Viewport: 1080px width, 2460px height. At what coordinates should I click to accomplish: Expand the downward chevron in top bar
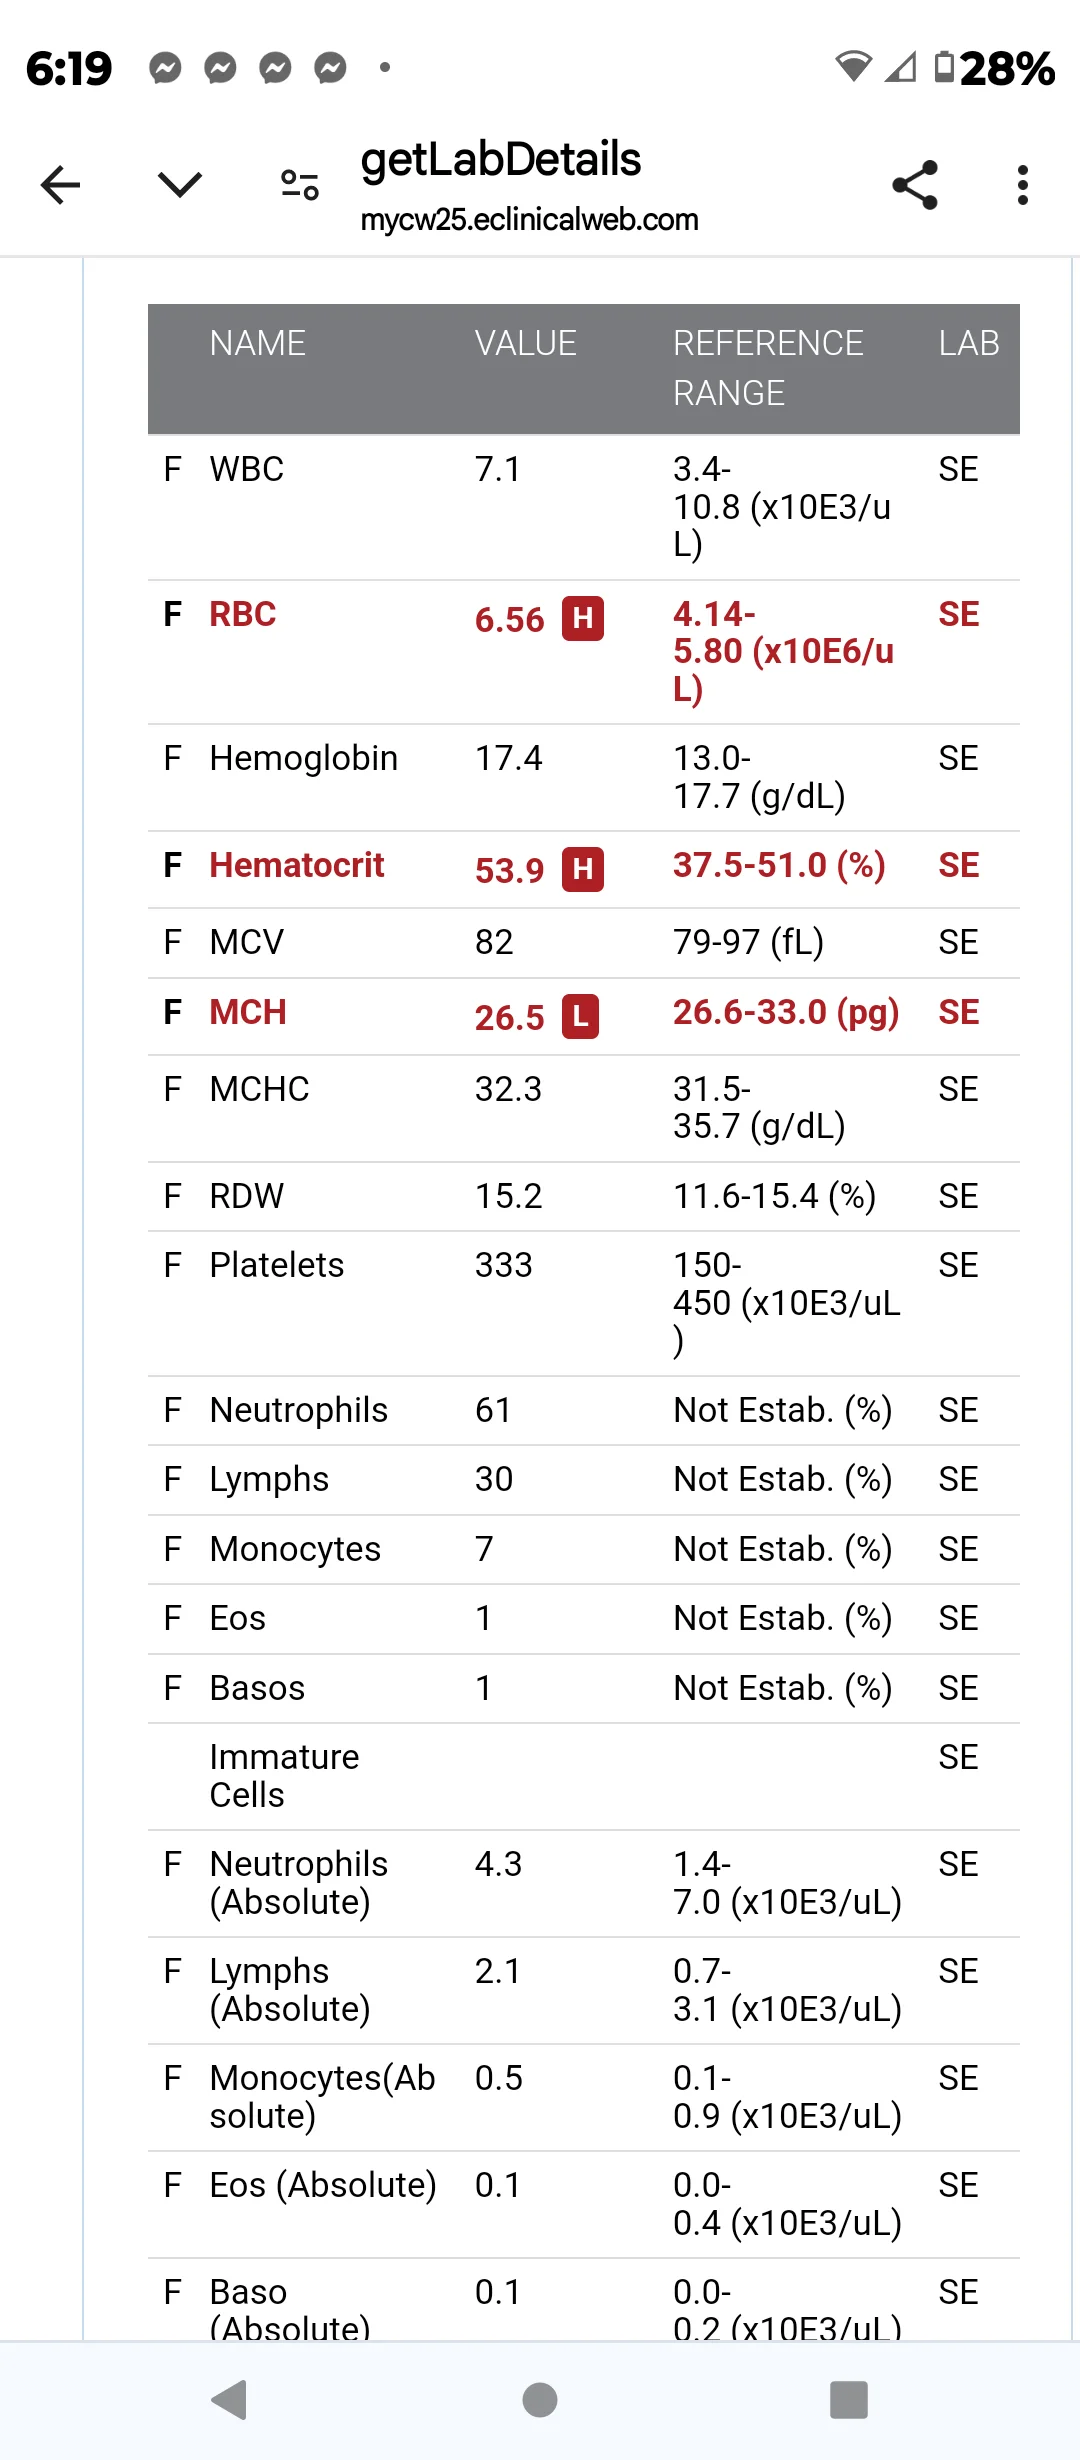180,185
